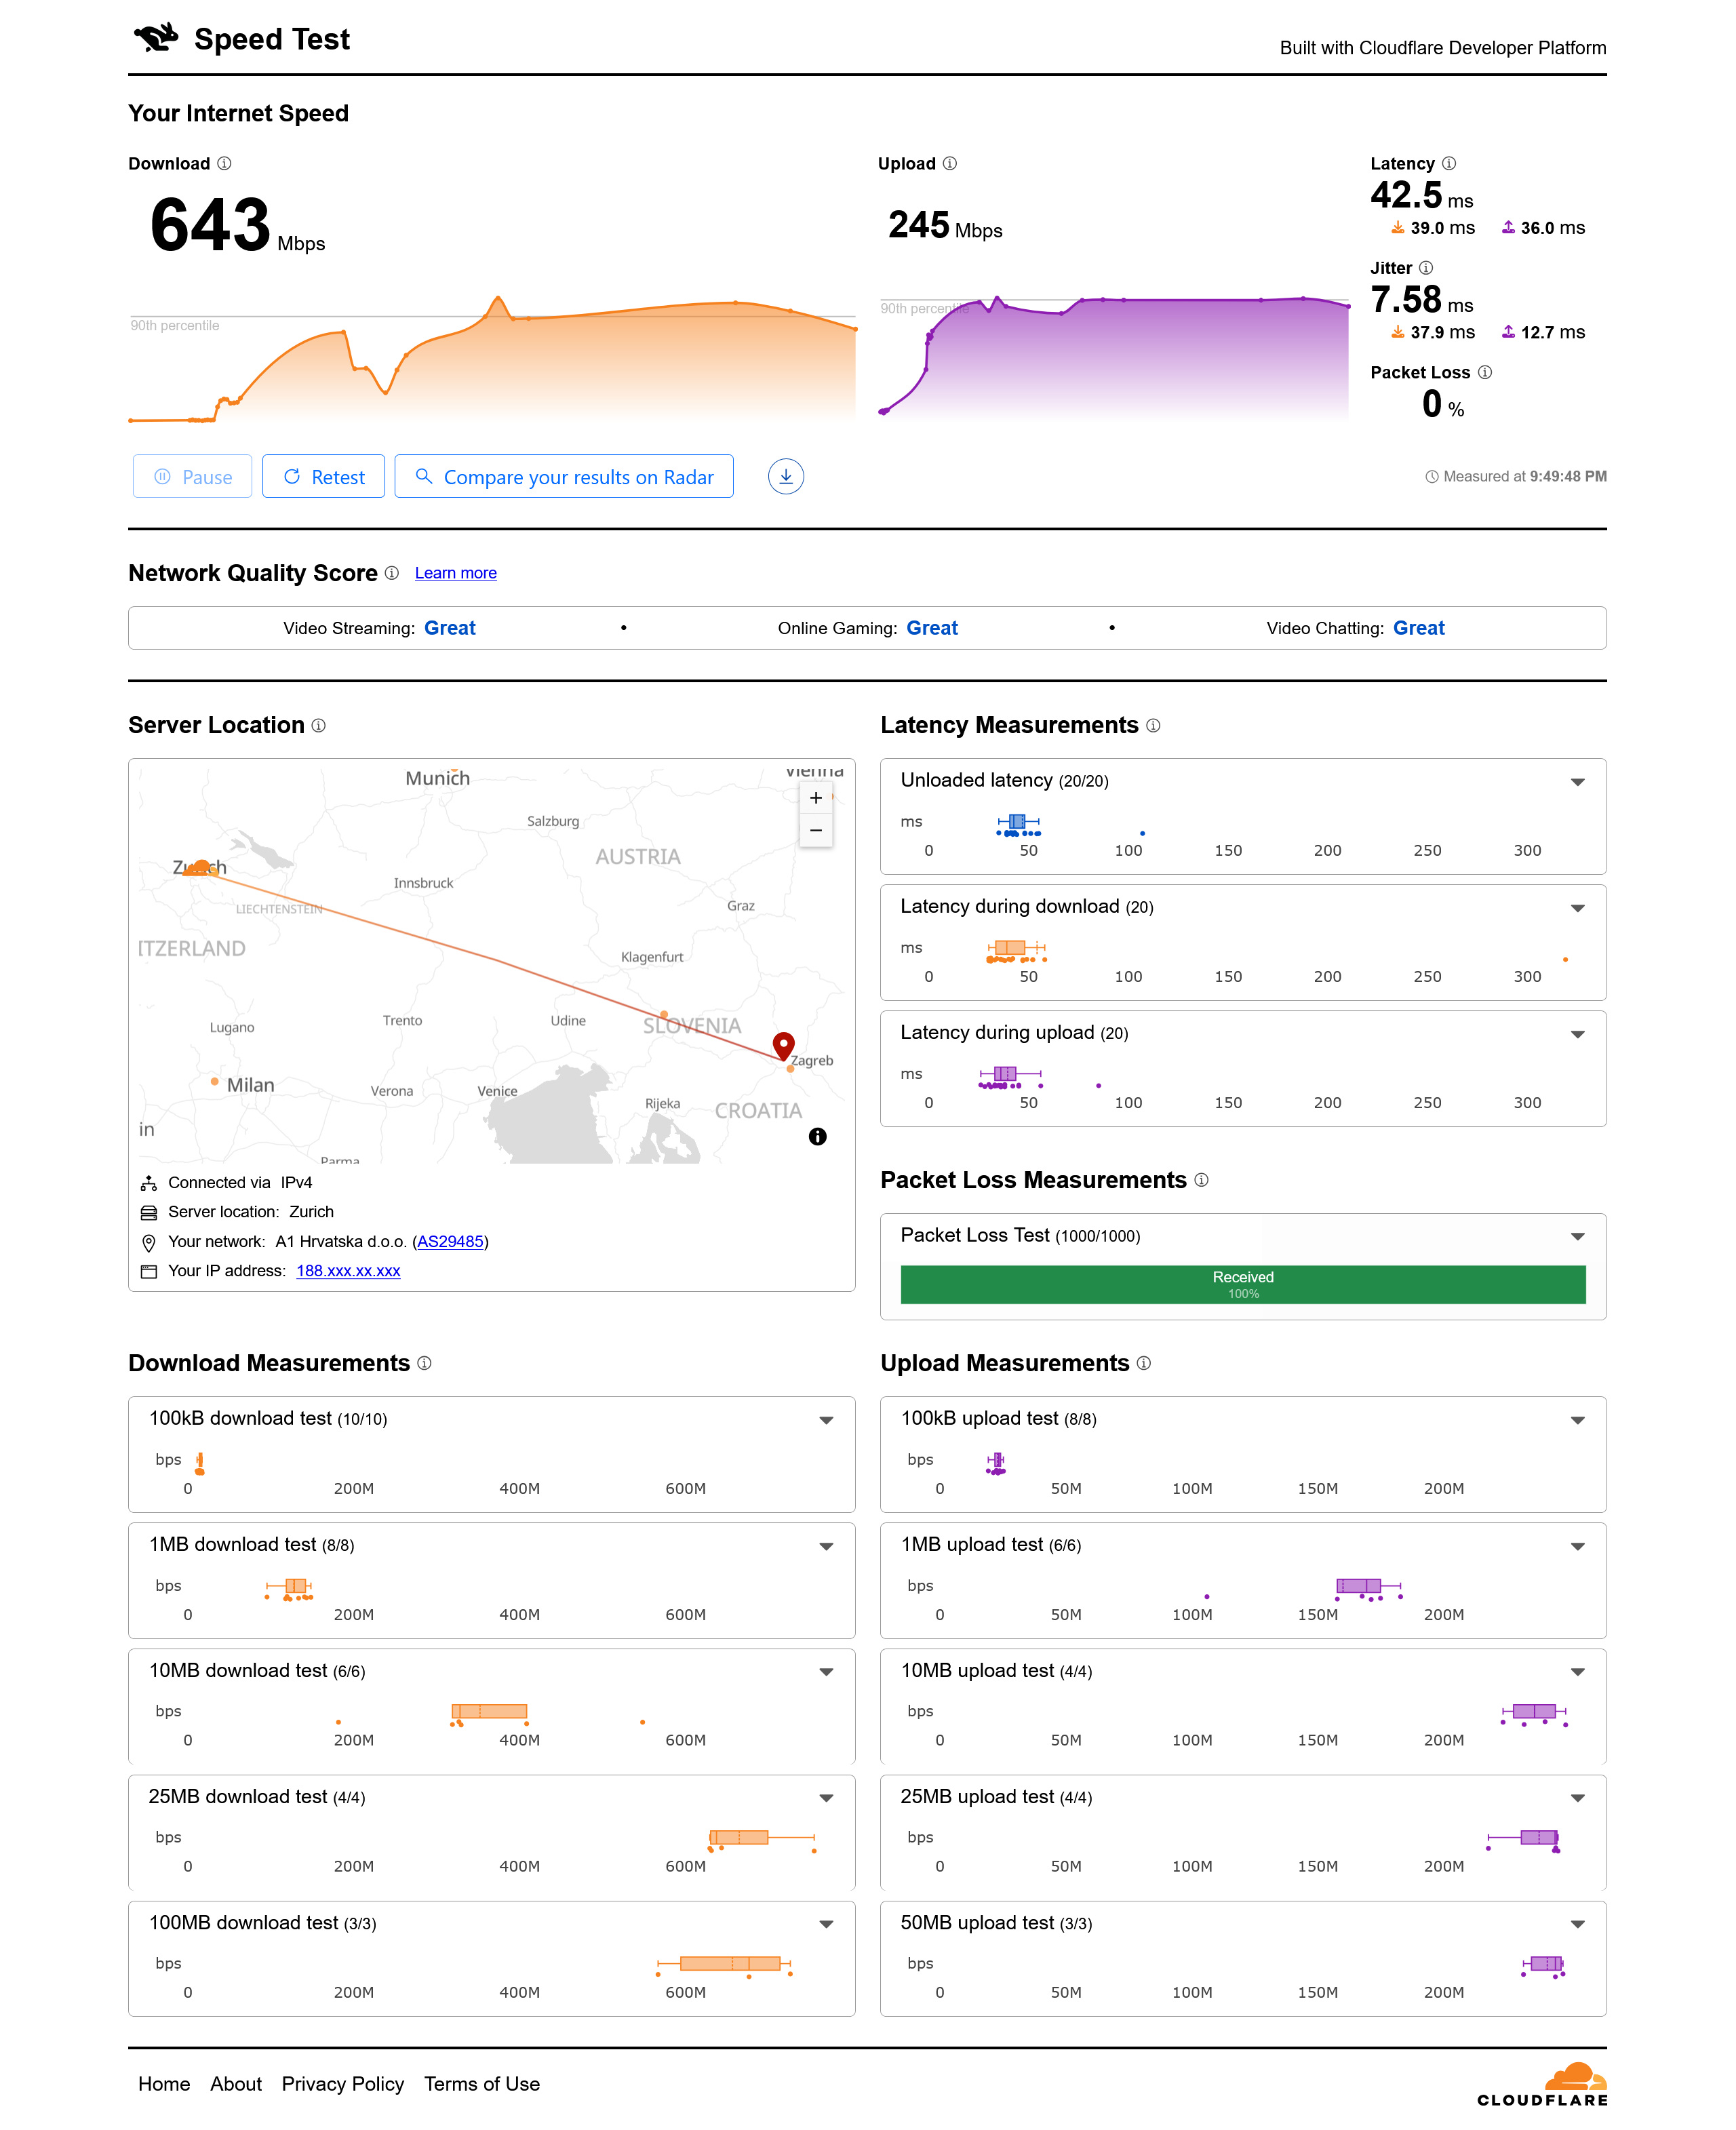Image resolution: width=1736 pixels, height=2130 pixels.
Task: Expand the 10MB download test panel
Action: [x=827, y=1672]
